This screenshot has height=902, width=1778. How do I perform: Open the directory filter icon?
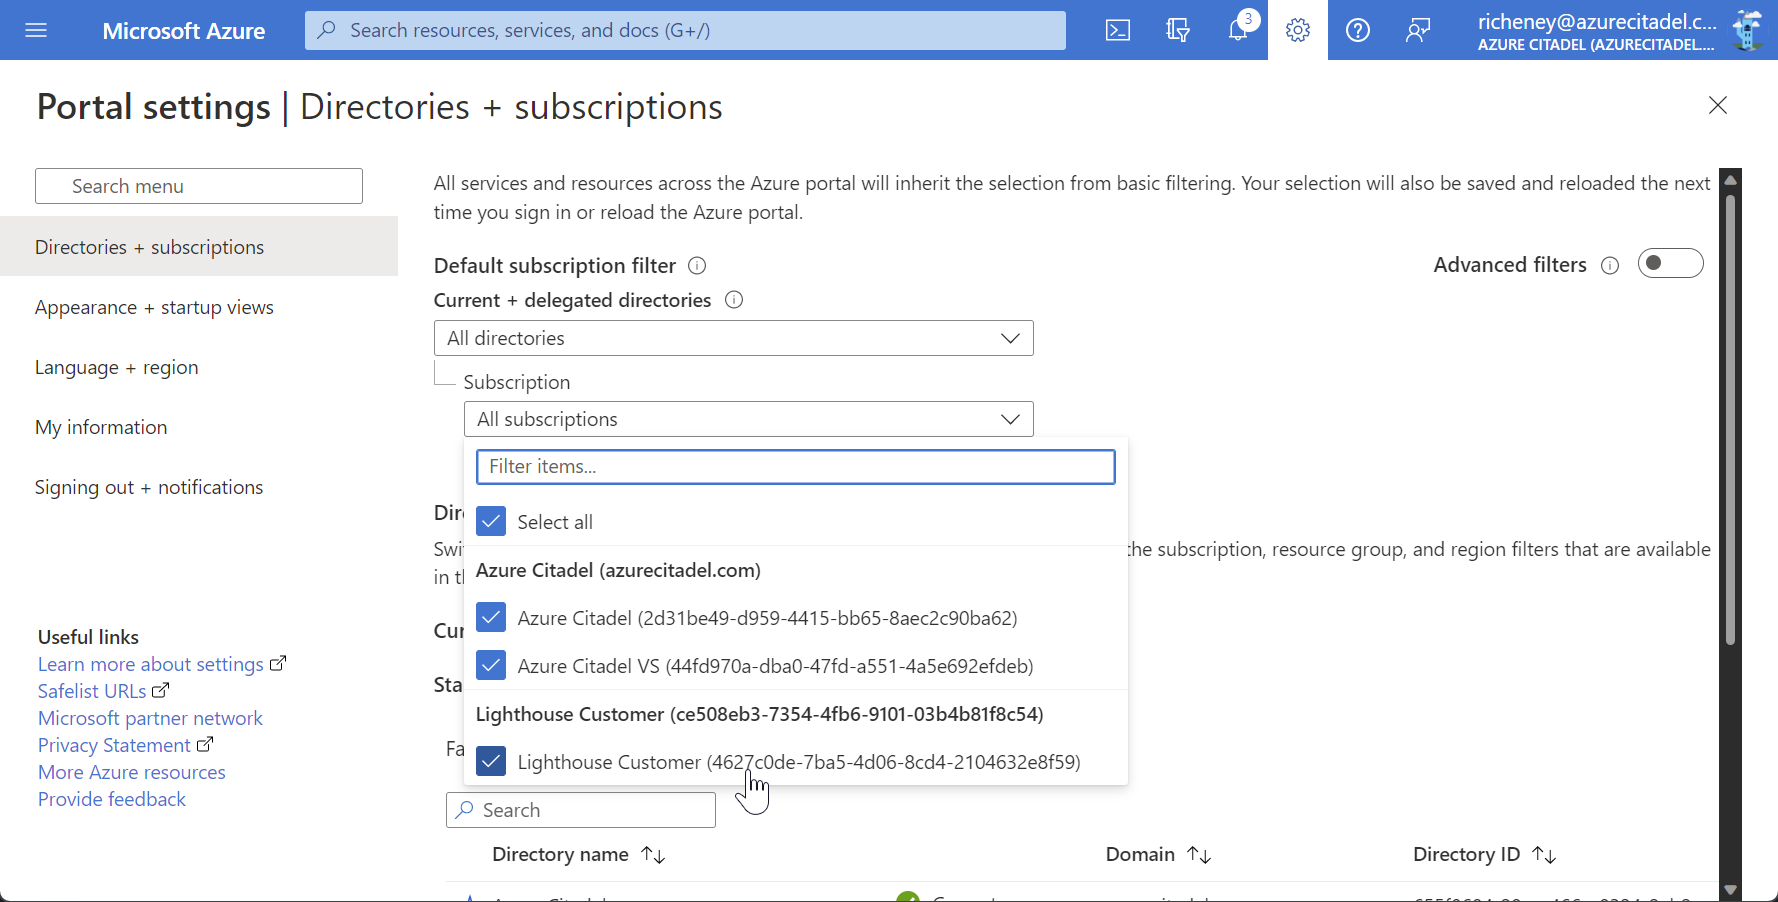tap(1177, 30)
